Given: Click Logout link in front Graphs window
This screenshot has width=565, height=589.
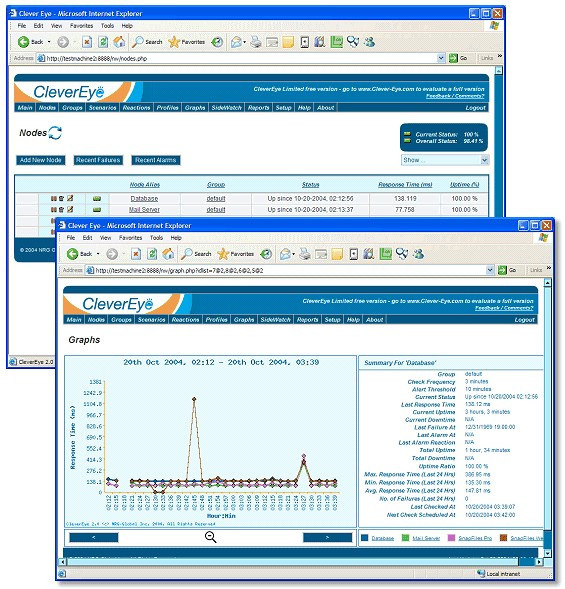Looking at the screenshot, I should pyautogui.click(x=524, y=320).
